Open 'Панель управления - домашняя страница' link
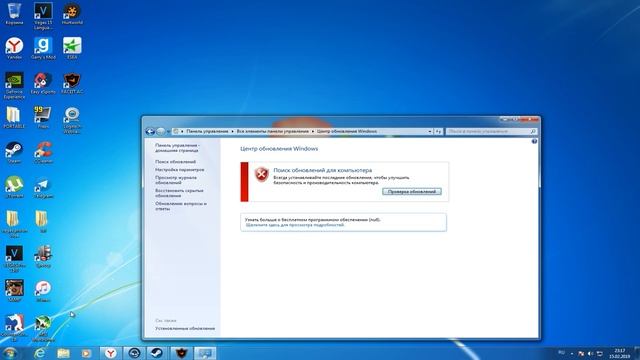Viewport: 640px width, 360px height. tap(177, 148)
